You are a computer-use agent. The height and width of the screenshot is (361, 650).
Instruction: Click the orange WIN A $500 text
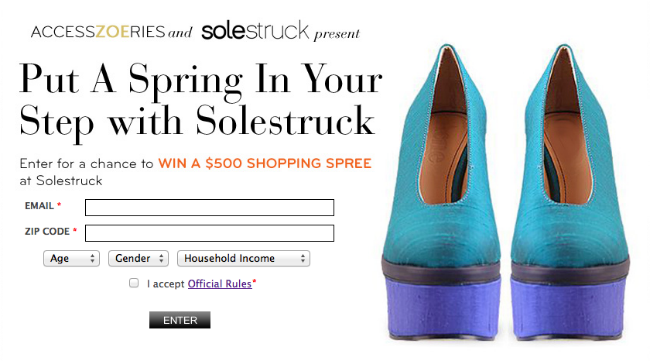click(264, 163)
